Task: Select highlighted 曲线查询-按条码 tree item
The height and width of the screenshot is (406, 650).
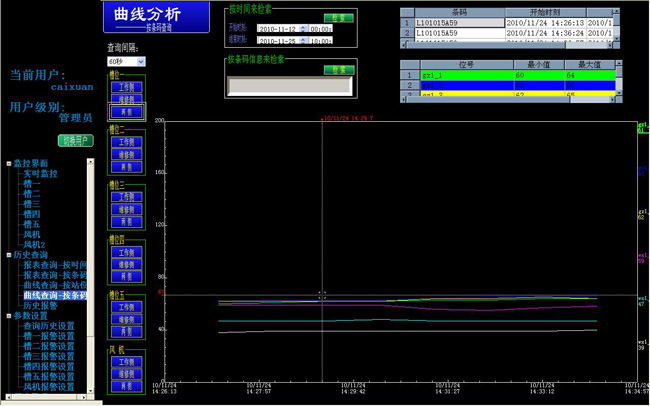Action: (x=55, y=296)
